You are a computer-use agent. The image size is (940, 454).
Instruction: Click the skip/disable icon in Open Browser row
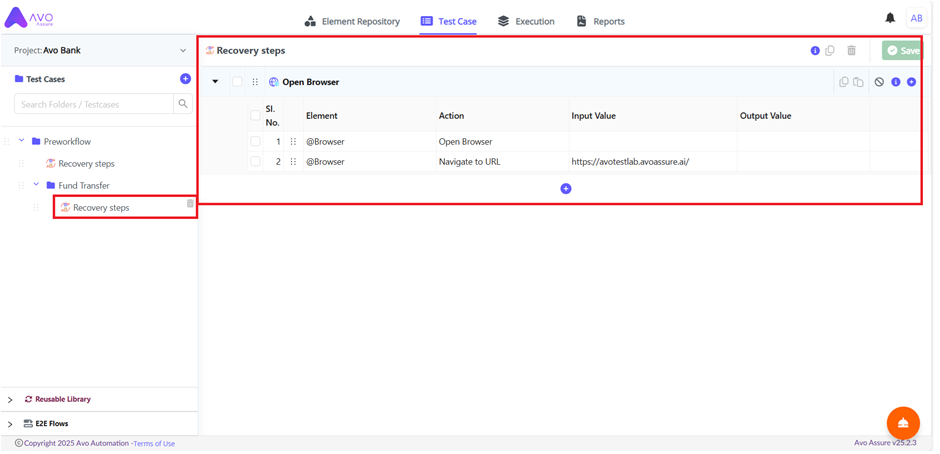pyautogui.click(x=879, y=82)
